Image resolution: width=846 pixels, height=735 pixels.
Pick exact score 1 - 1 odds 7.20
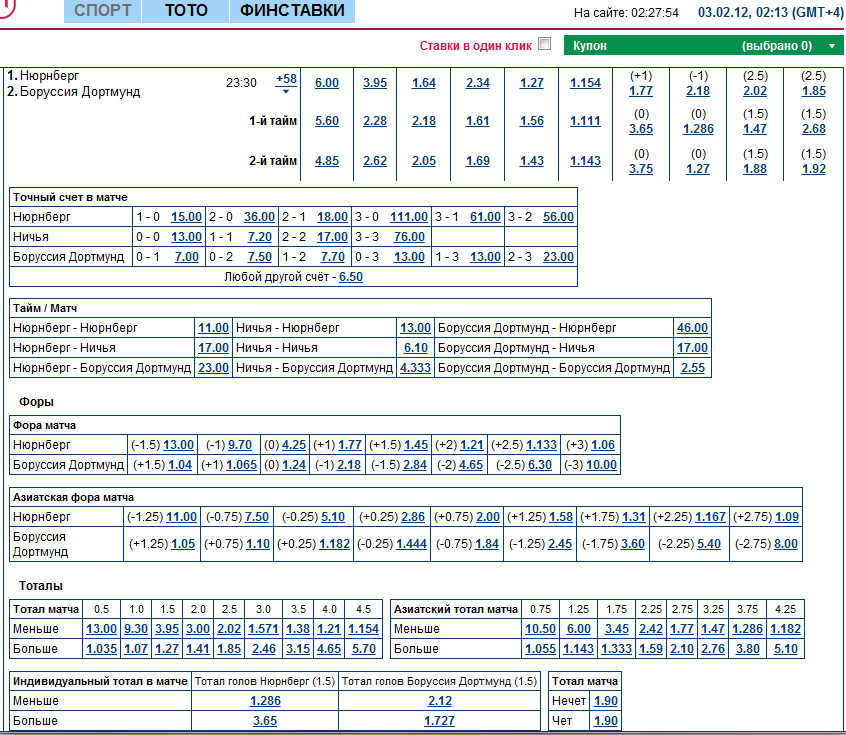[260, 237]
